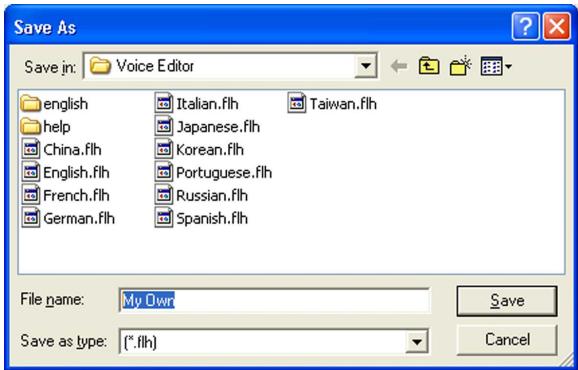Select the German.flh file icon

click(31, 218)
